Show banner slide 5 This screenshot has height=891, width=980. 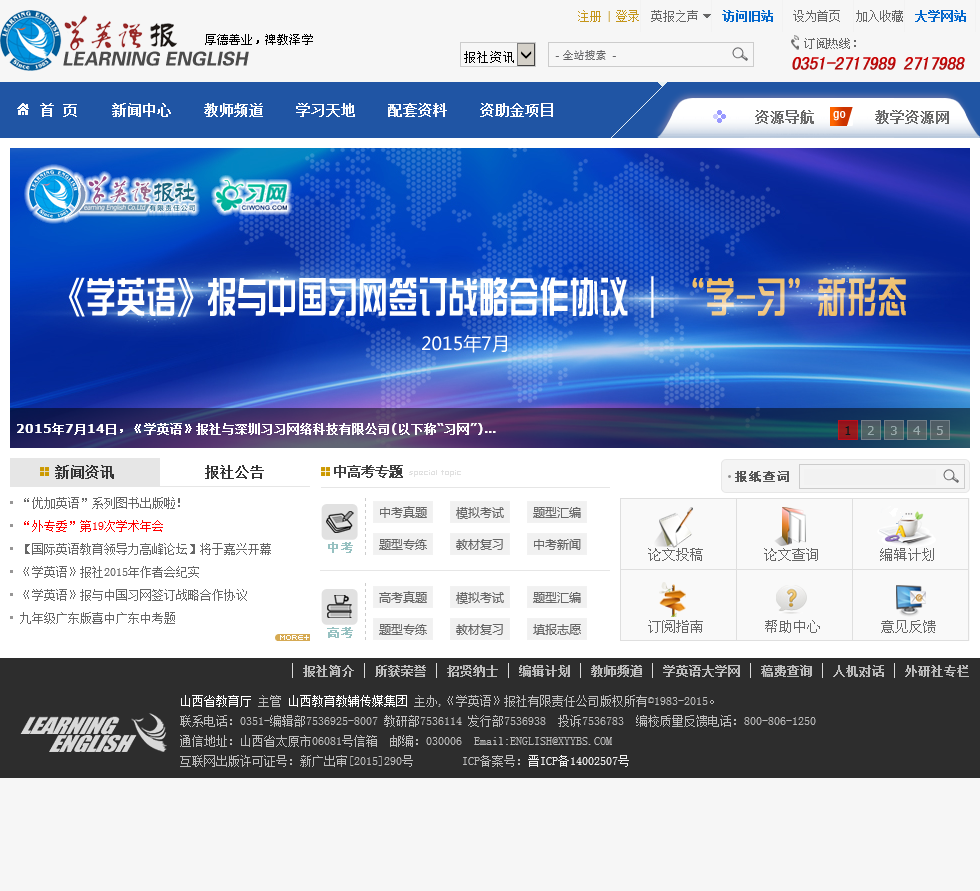(x=940, y=430)
